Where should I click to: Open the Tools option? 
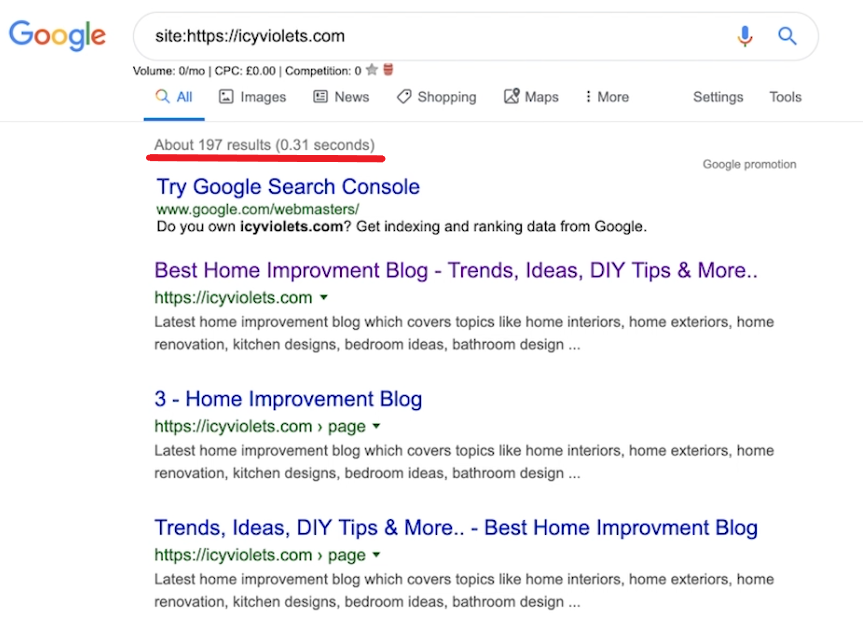[x=785, y=97]
